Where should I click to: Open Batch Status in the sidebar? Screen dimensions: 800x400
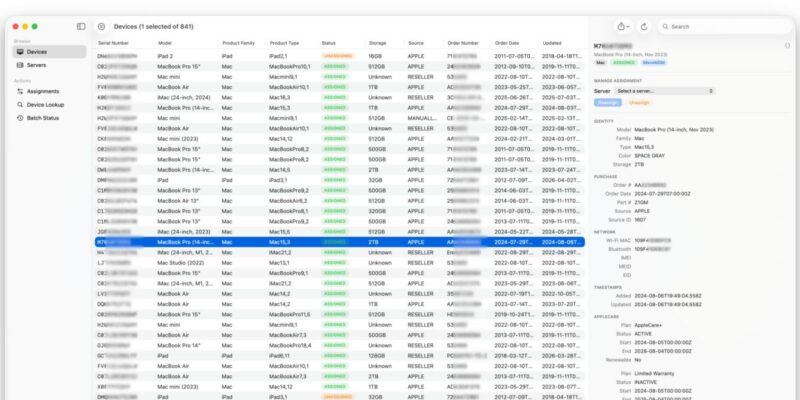pyautogui.click(x=49, y=118)
